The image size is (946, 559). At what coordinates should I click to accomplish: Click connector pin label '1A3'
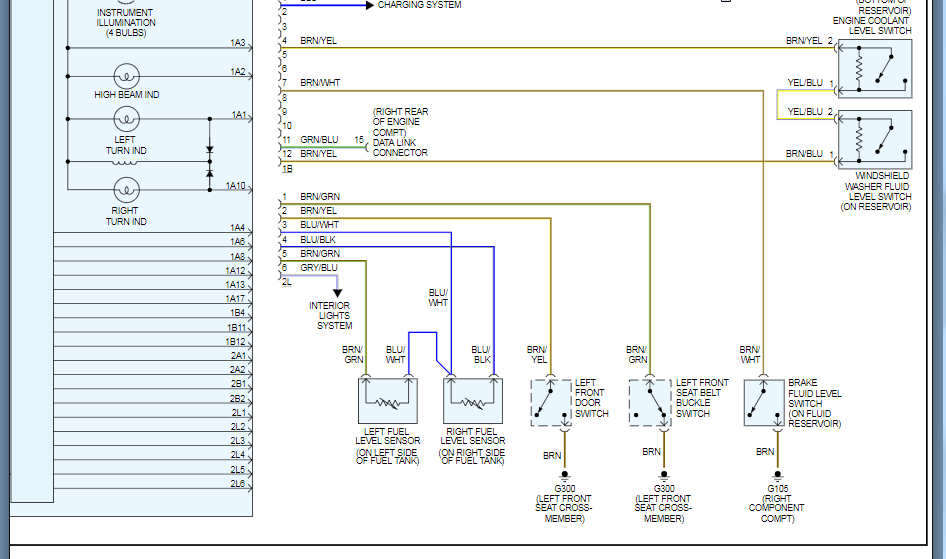[x=238, y=43]
